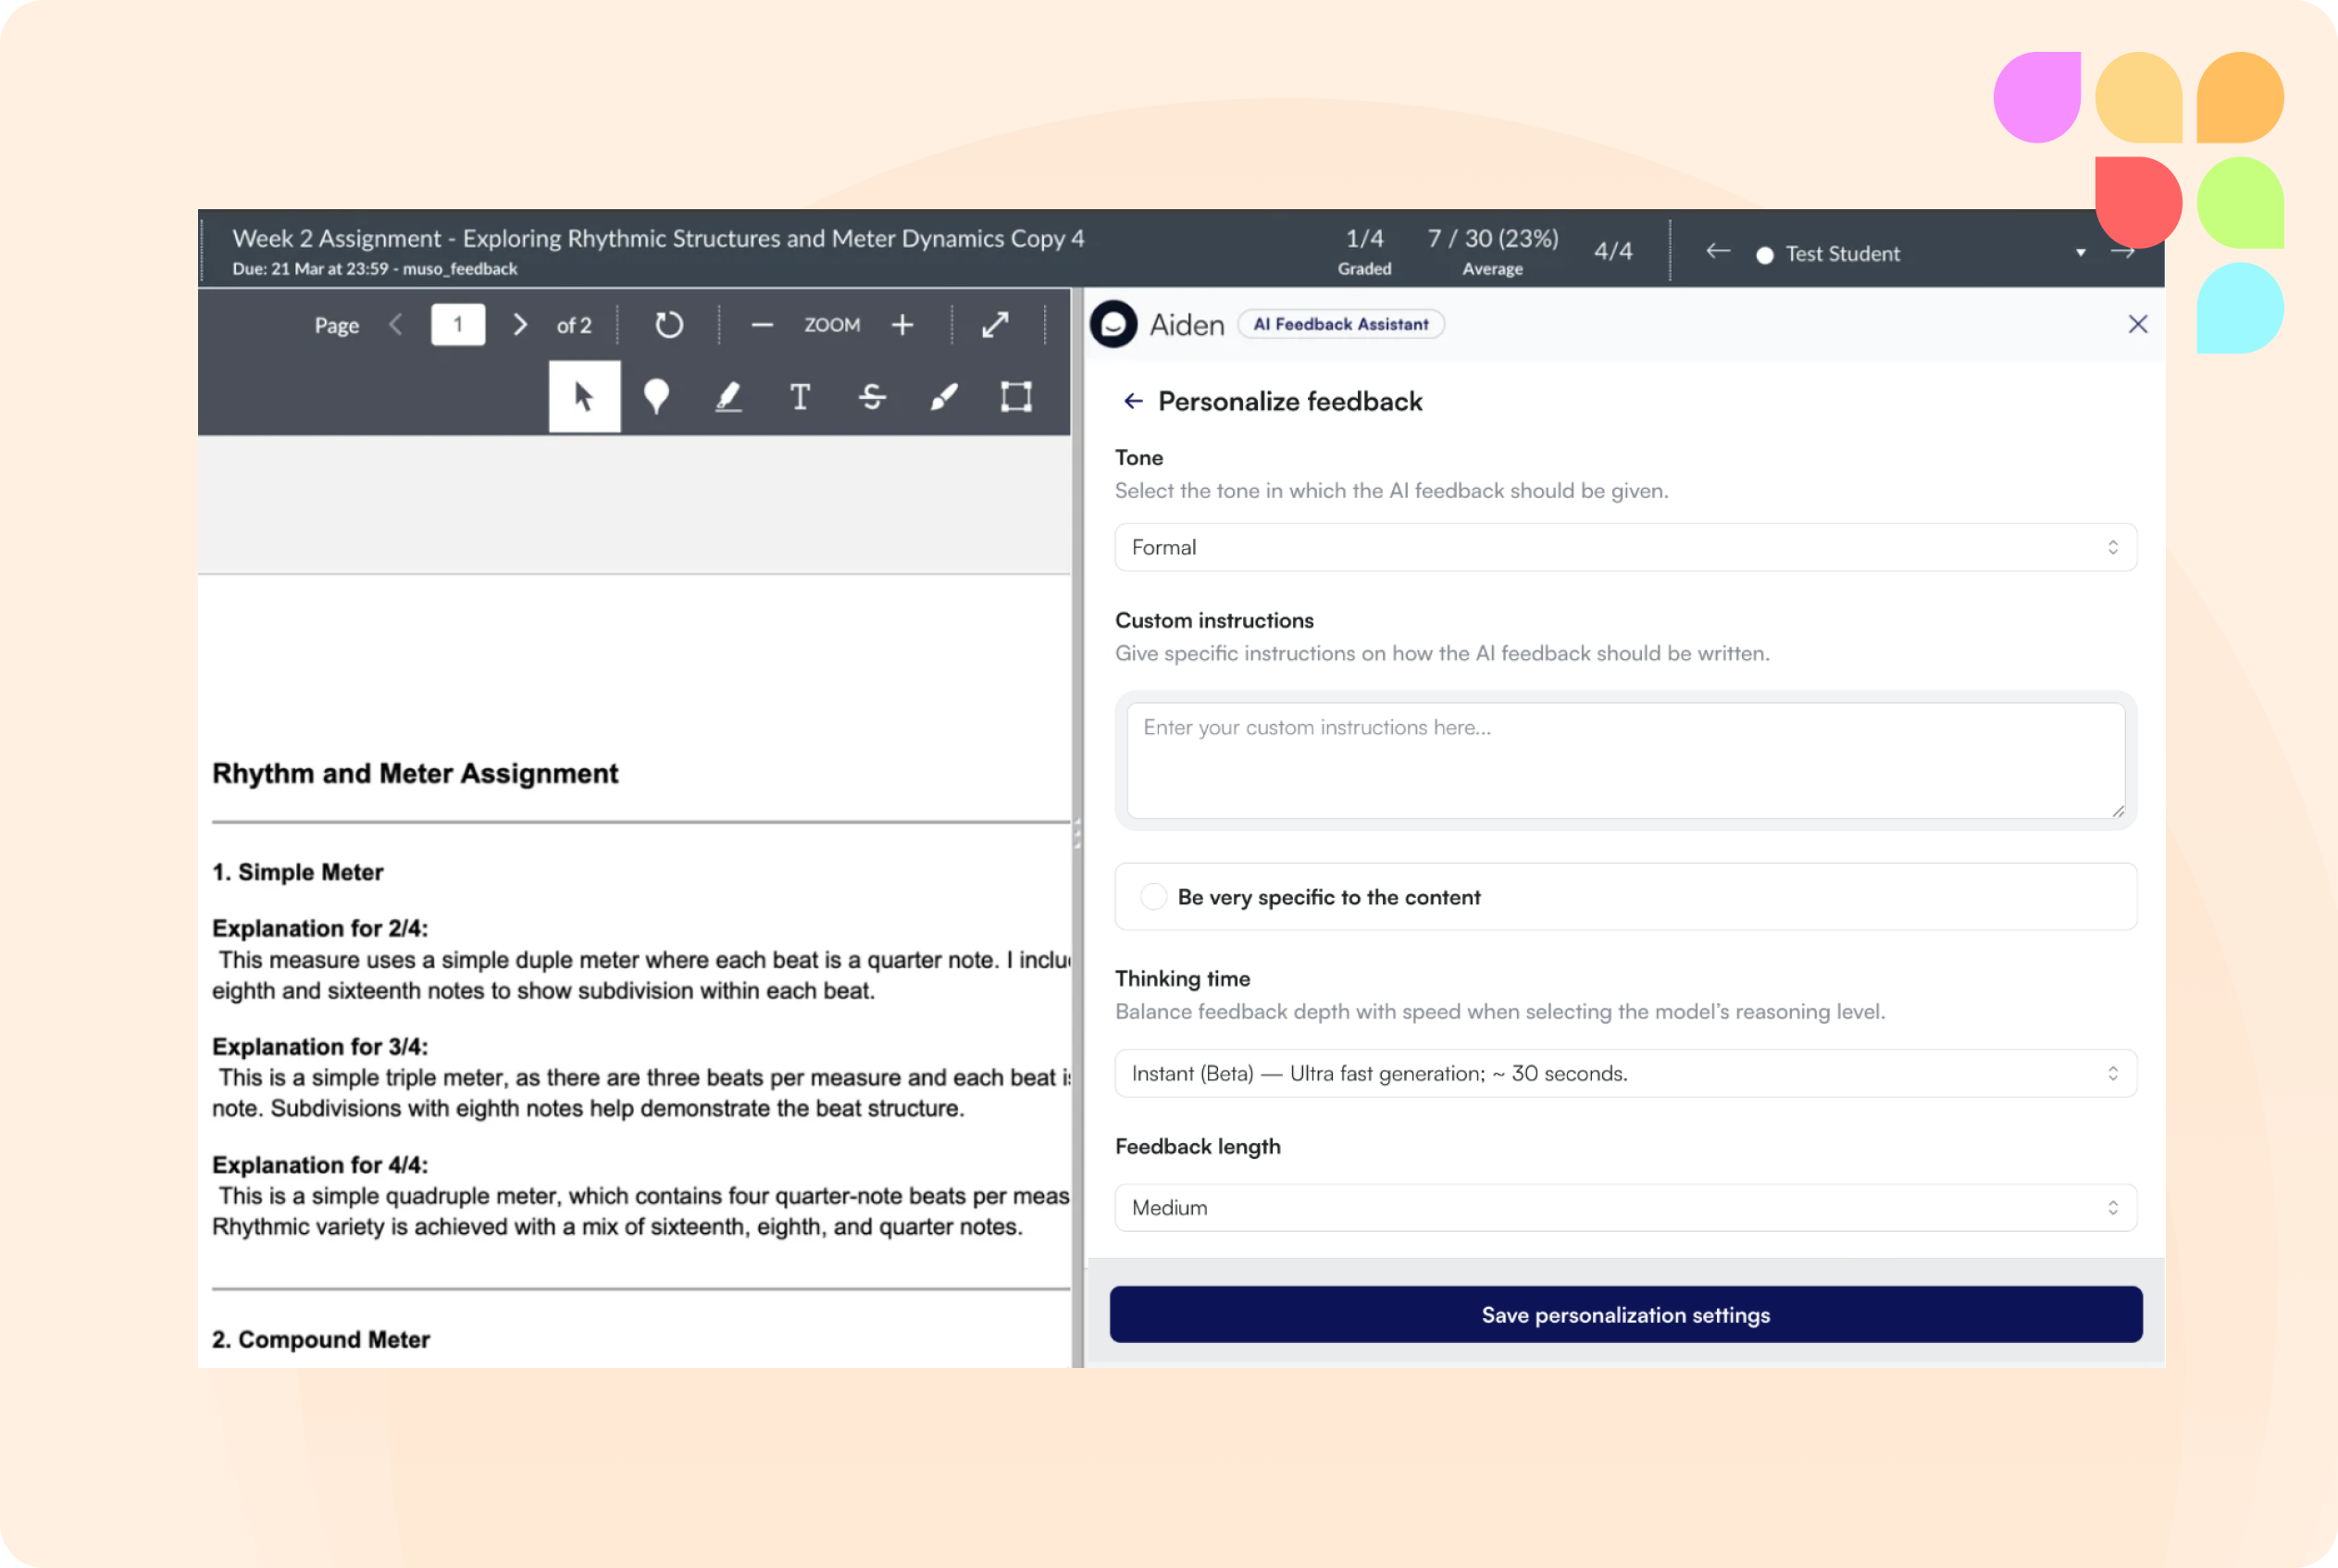Select the area rectangle annotation tool
2338x1568 pixels.
tap(1016, 397)
